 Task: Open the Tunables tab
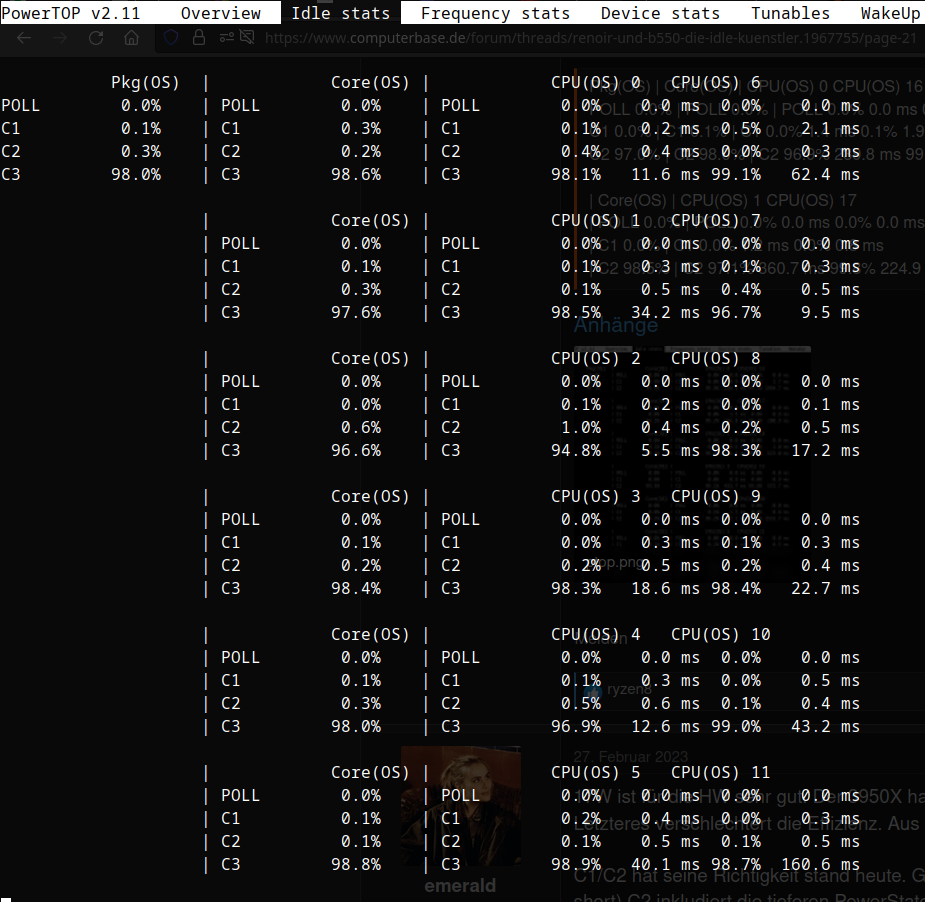790,13
